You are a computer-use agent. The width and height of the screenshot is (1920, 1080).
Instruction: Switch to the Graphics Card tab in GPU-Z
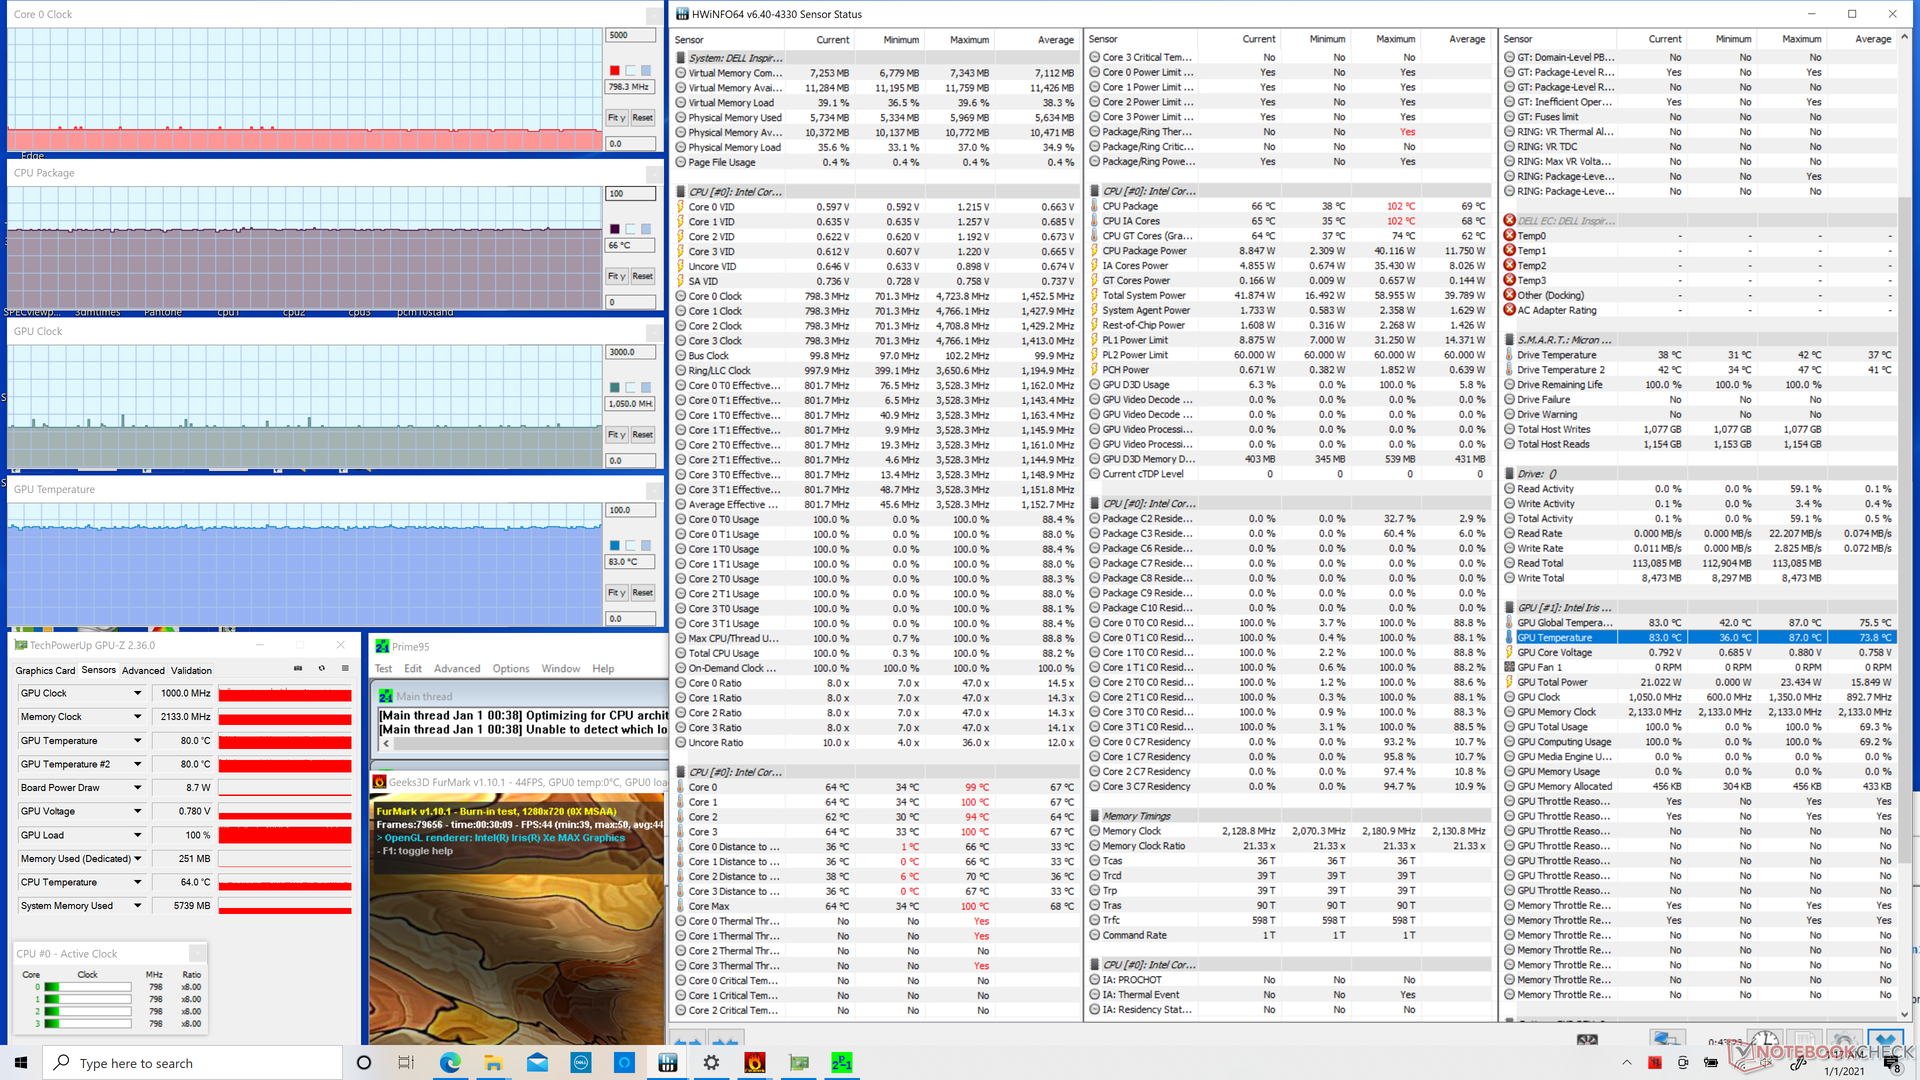tap(45, 671)
